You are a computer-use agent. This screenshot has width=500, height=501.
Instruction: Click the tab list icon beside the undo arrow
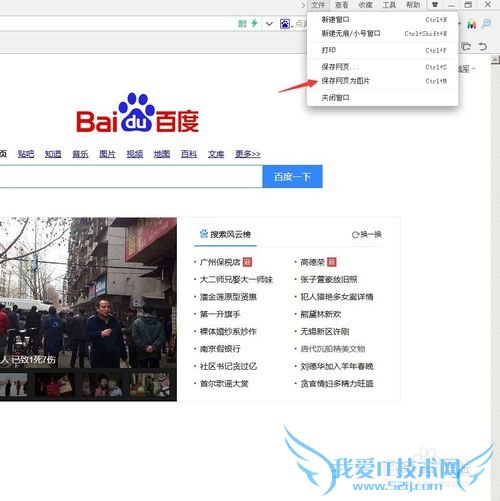pos(466,46)
